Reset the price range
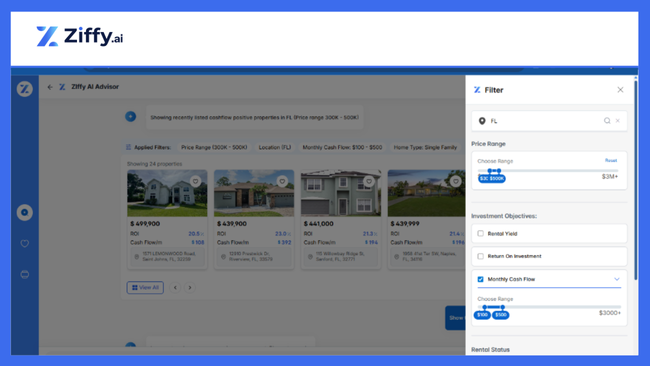This screenshot has width=650, height=366. (611, 160)
